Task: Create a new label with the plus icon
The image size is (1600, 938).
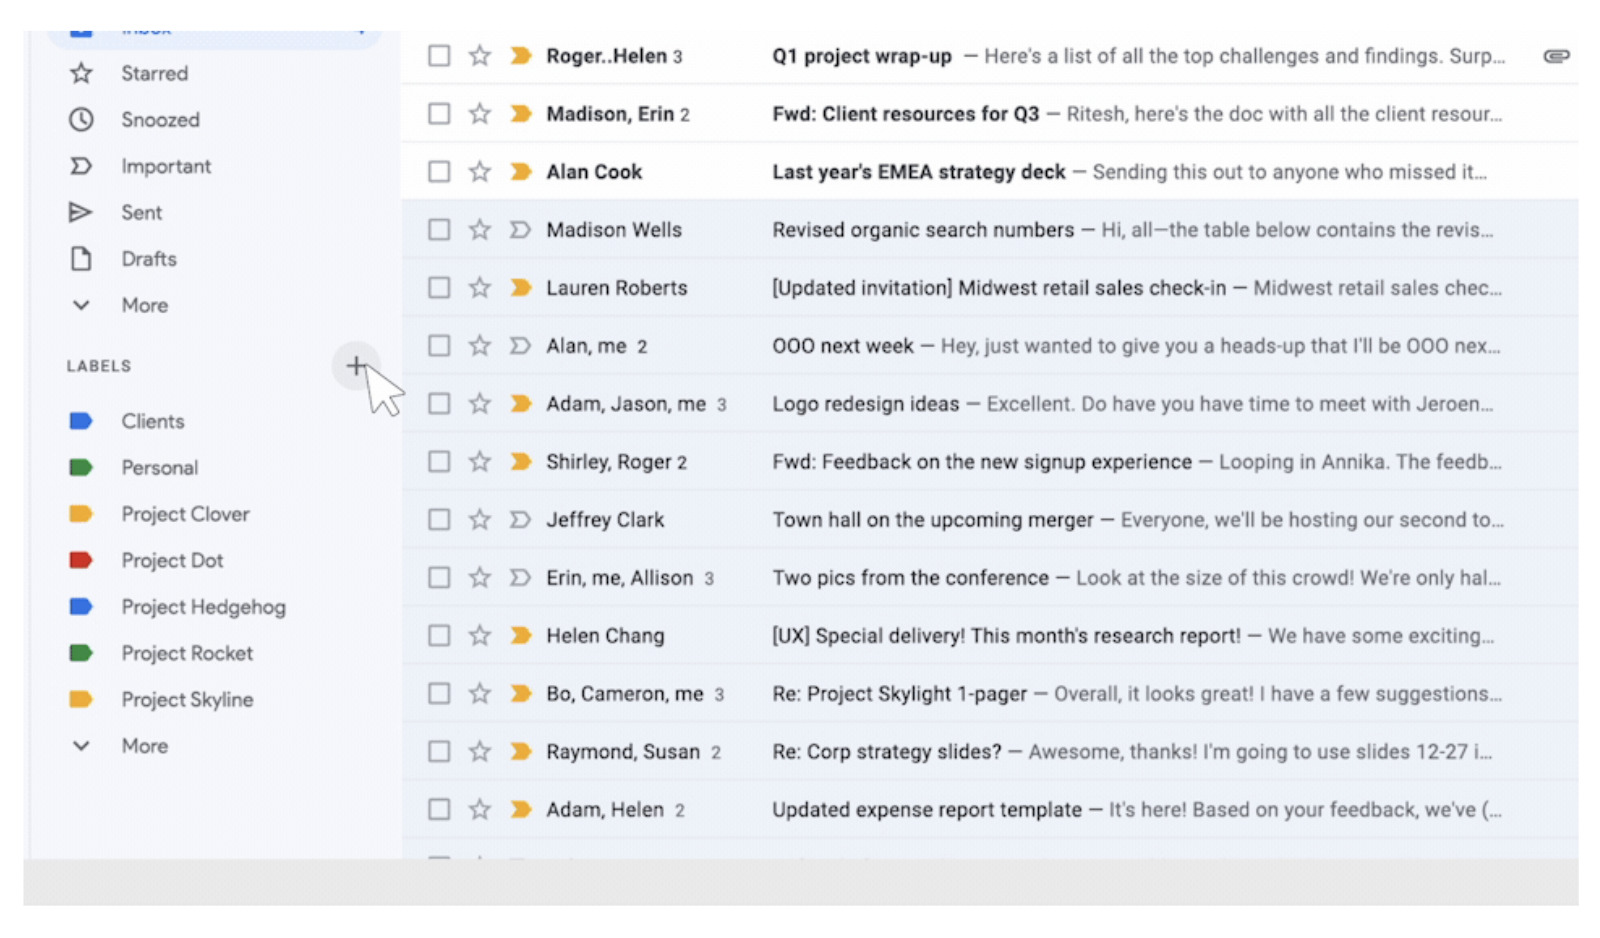Action: [356, 366]
